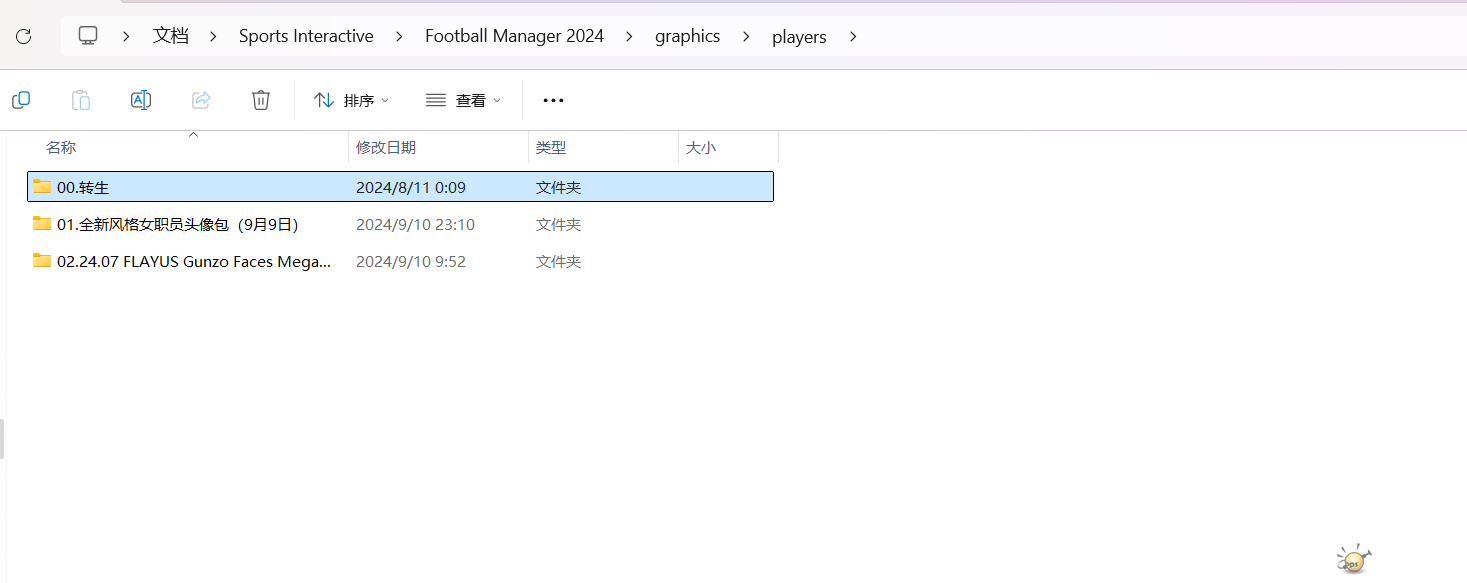Click the This PC monitor icon
The width and height of the screenshot is (1467, 583).
88,36
